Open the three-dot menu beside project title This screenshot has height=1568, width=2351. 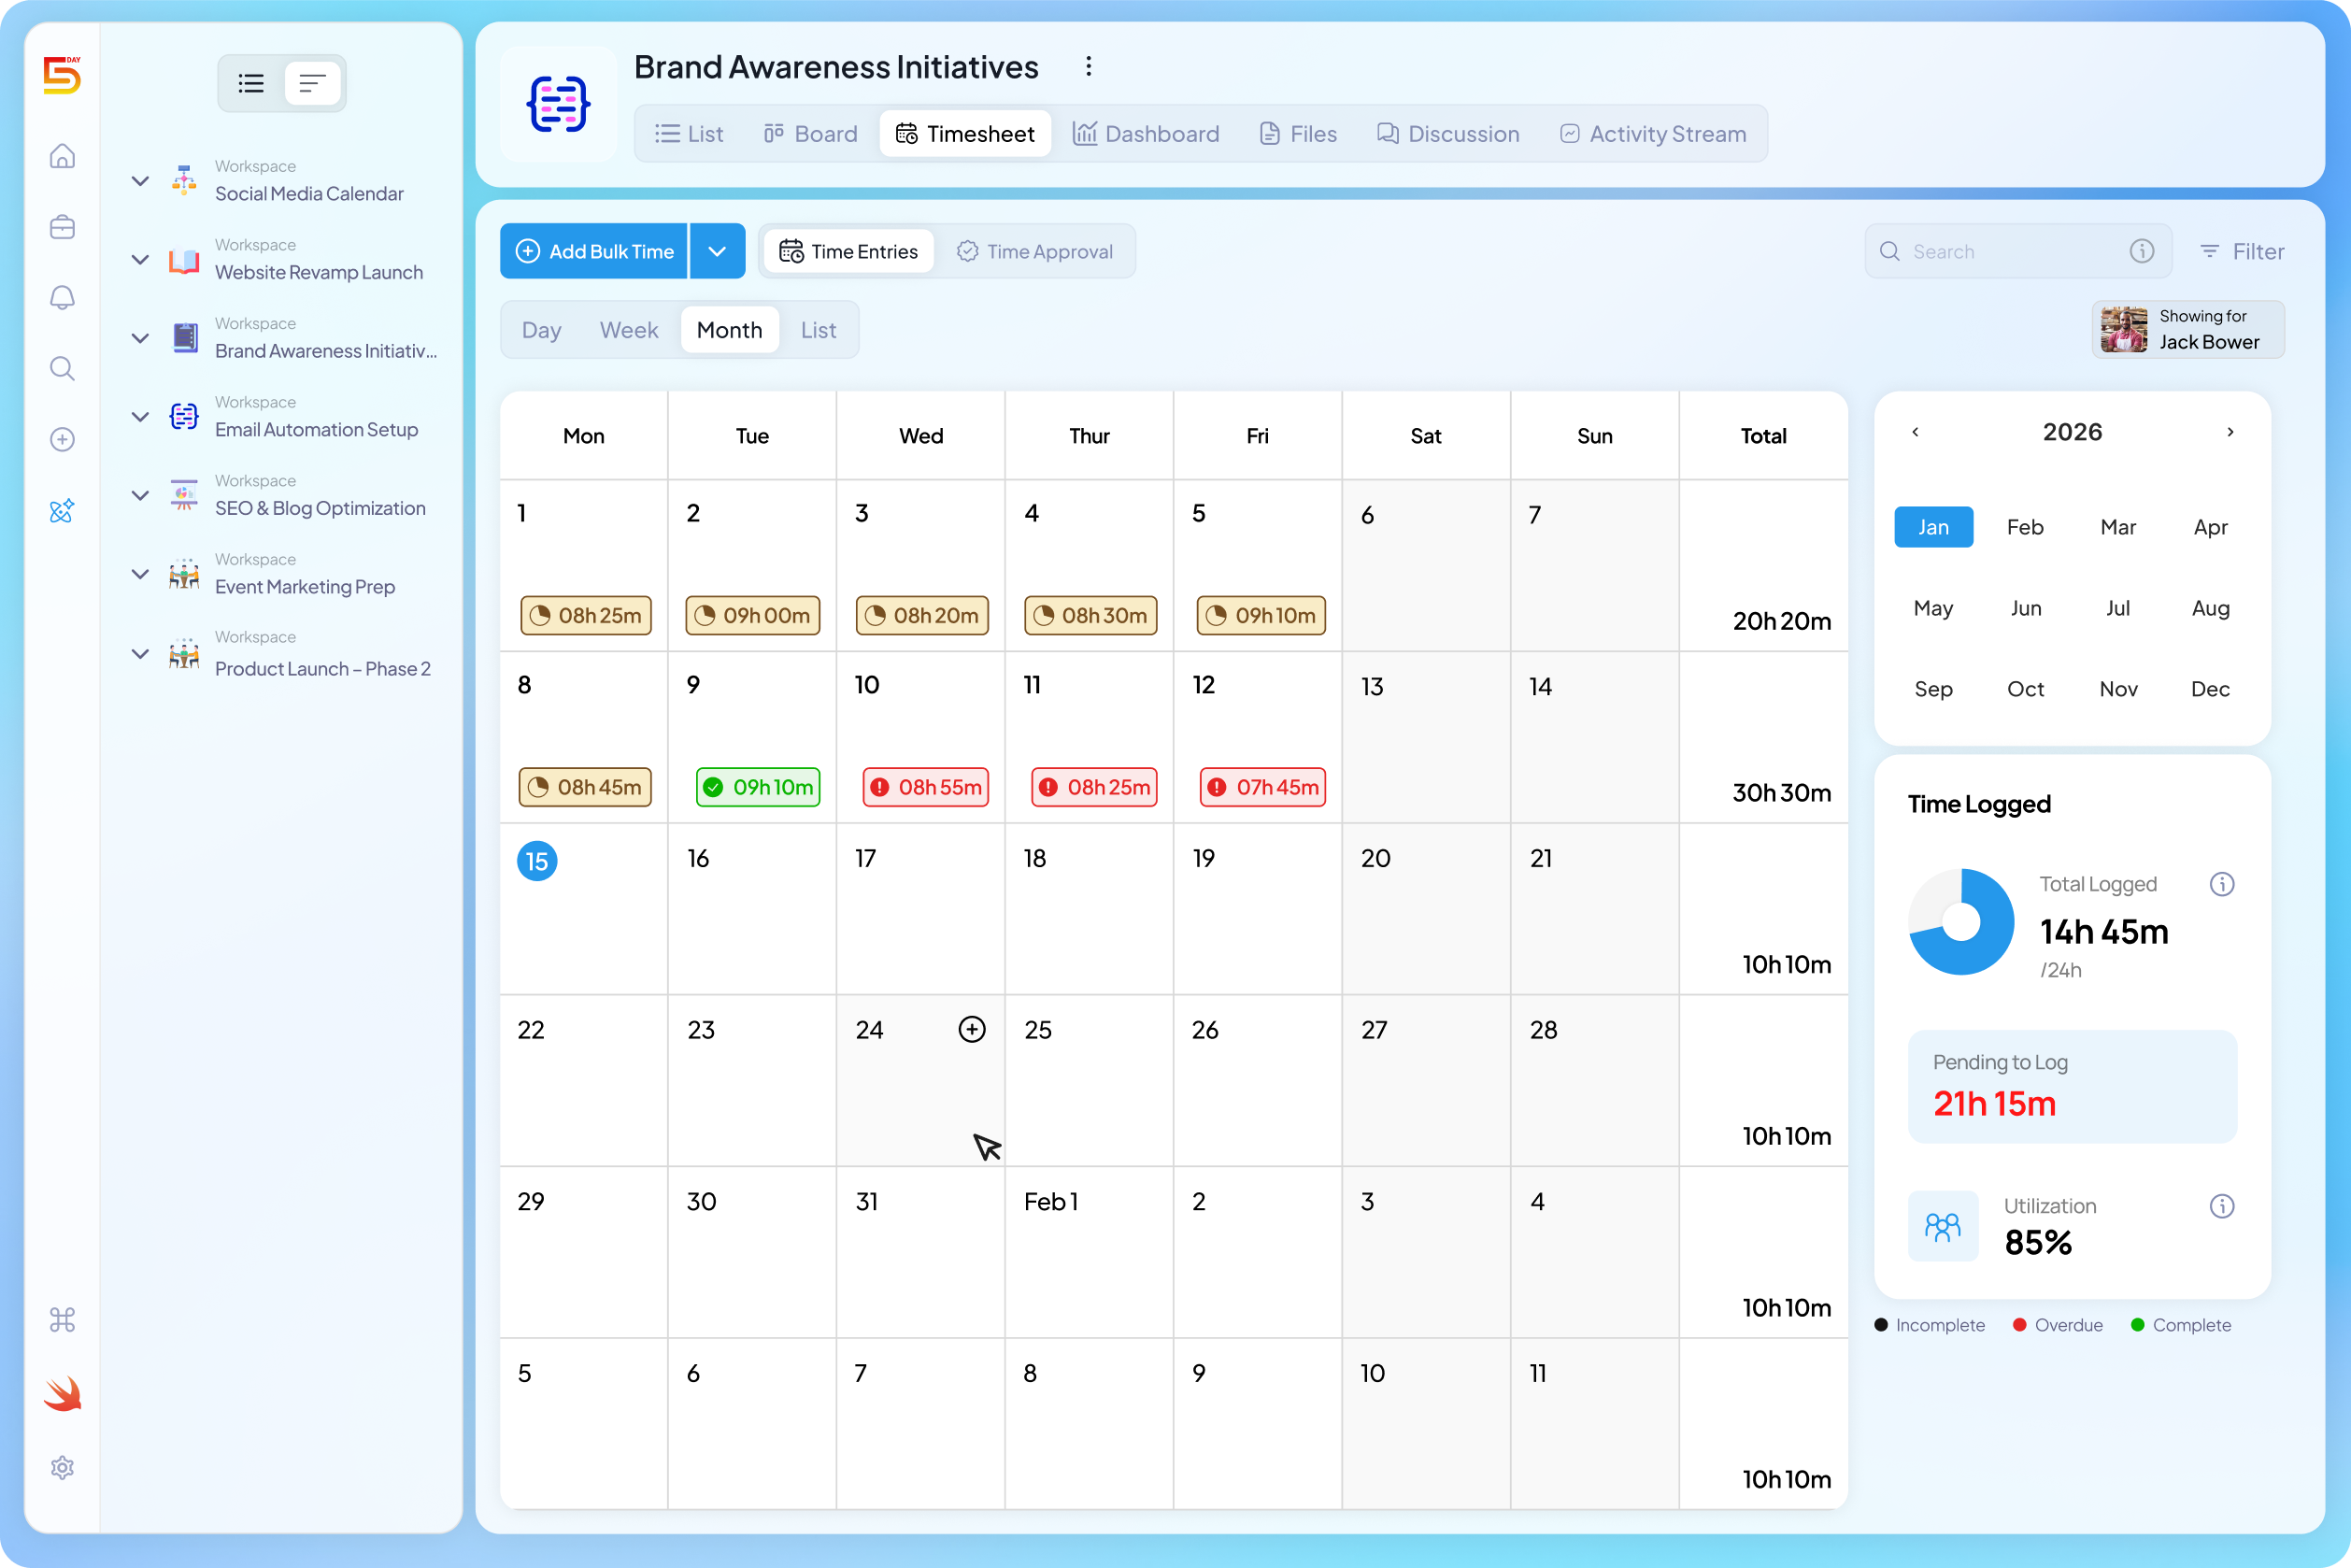click(1088, 66)
